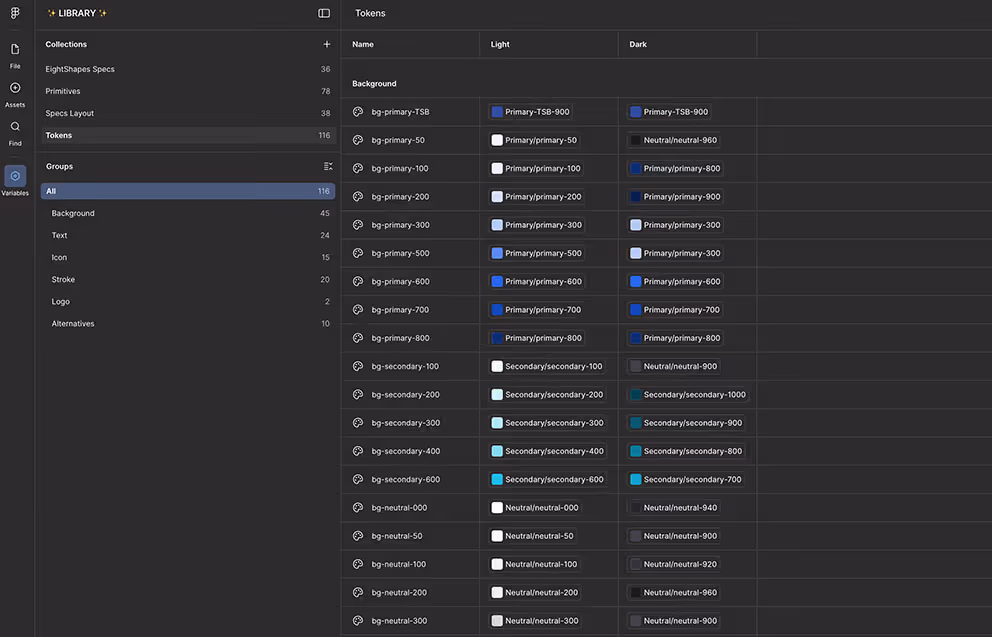The image size is (992, 637).
Task: Click the Groups list options icon
Action: pyautogui.click(x=328, y=166)
